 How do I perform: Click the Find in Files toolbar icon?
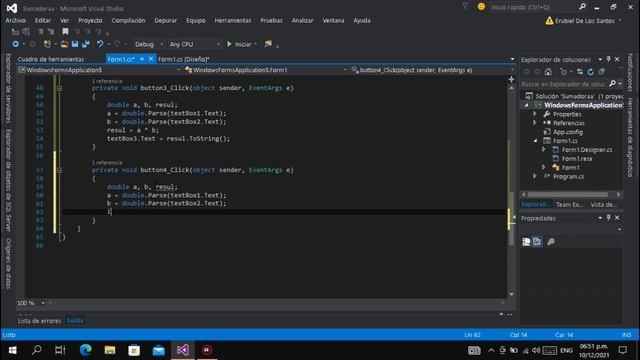click(x=268, y=44)
